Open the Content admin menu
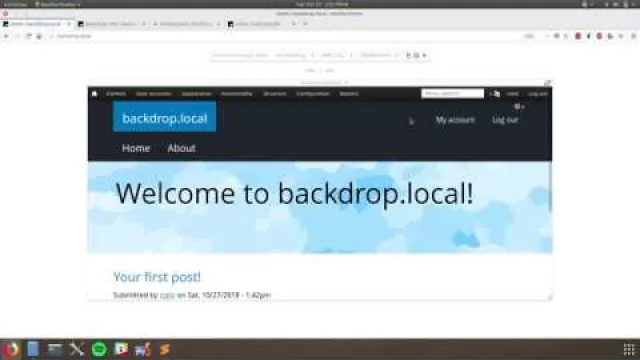Screen dimensions: 640x360 116,94
